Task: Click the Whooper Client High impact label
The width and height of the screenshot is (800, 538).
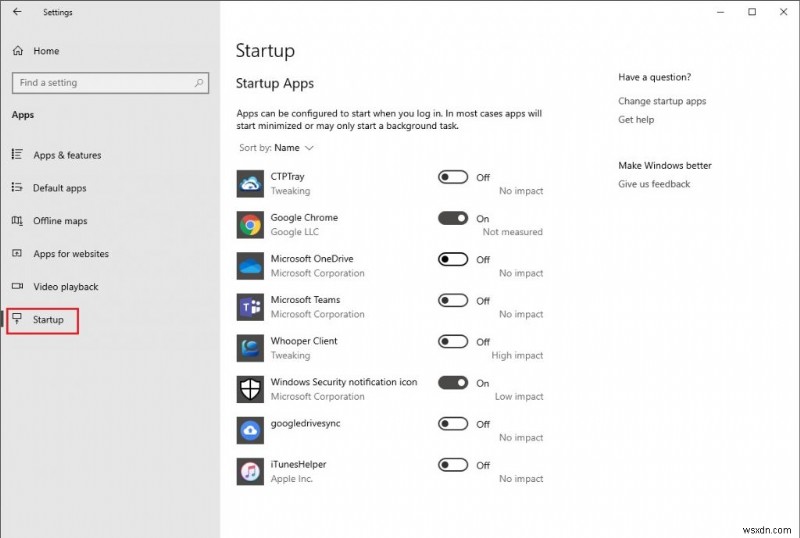Action: click(517, 355)
